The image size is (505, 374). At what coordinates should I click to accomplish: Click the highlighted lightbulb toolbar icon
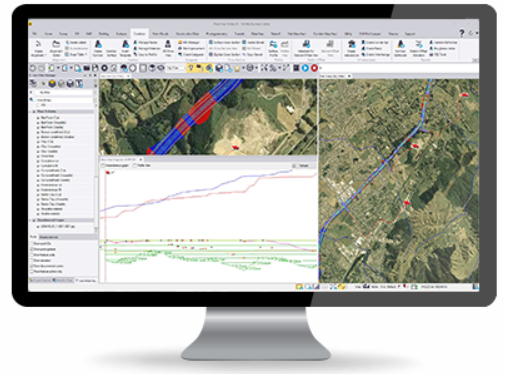[190, 68]
